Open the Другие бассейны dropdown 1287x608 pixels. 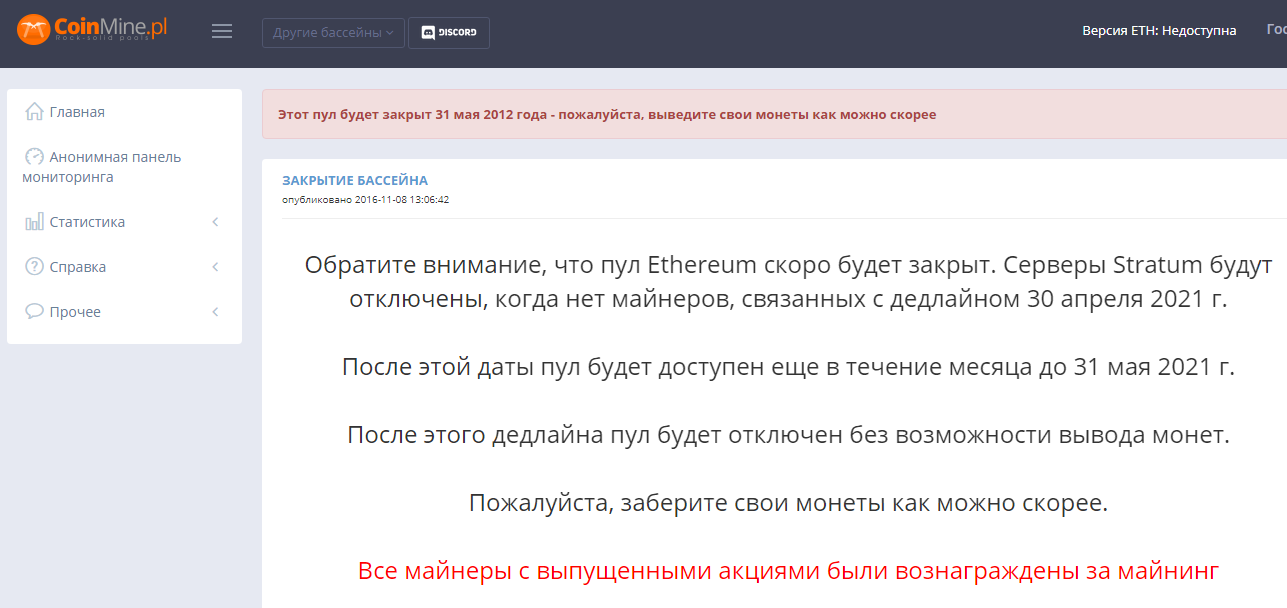333,33
